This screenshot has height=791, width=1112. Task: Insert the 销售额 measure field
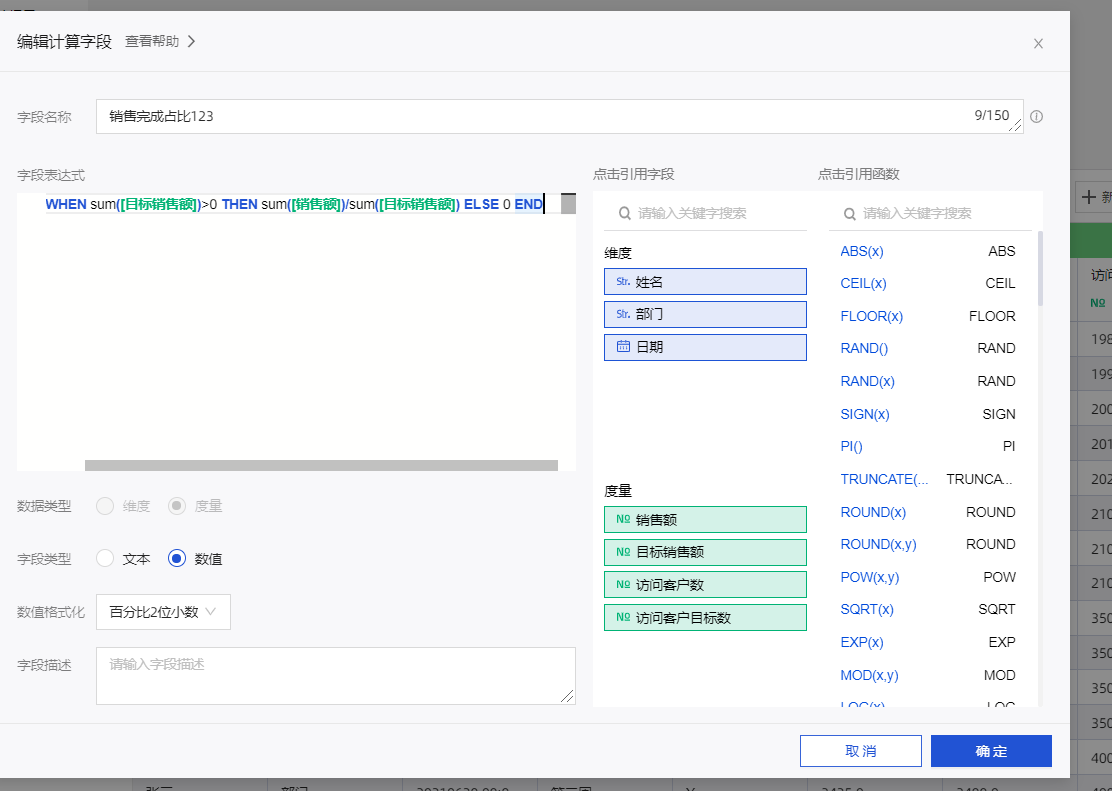coord(705,519)
